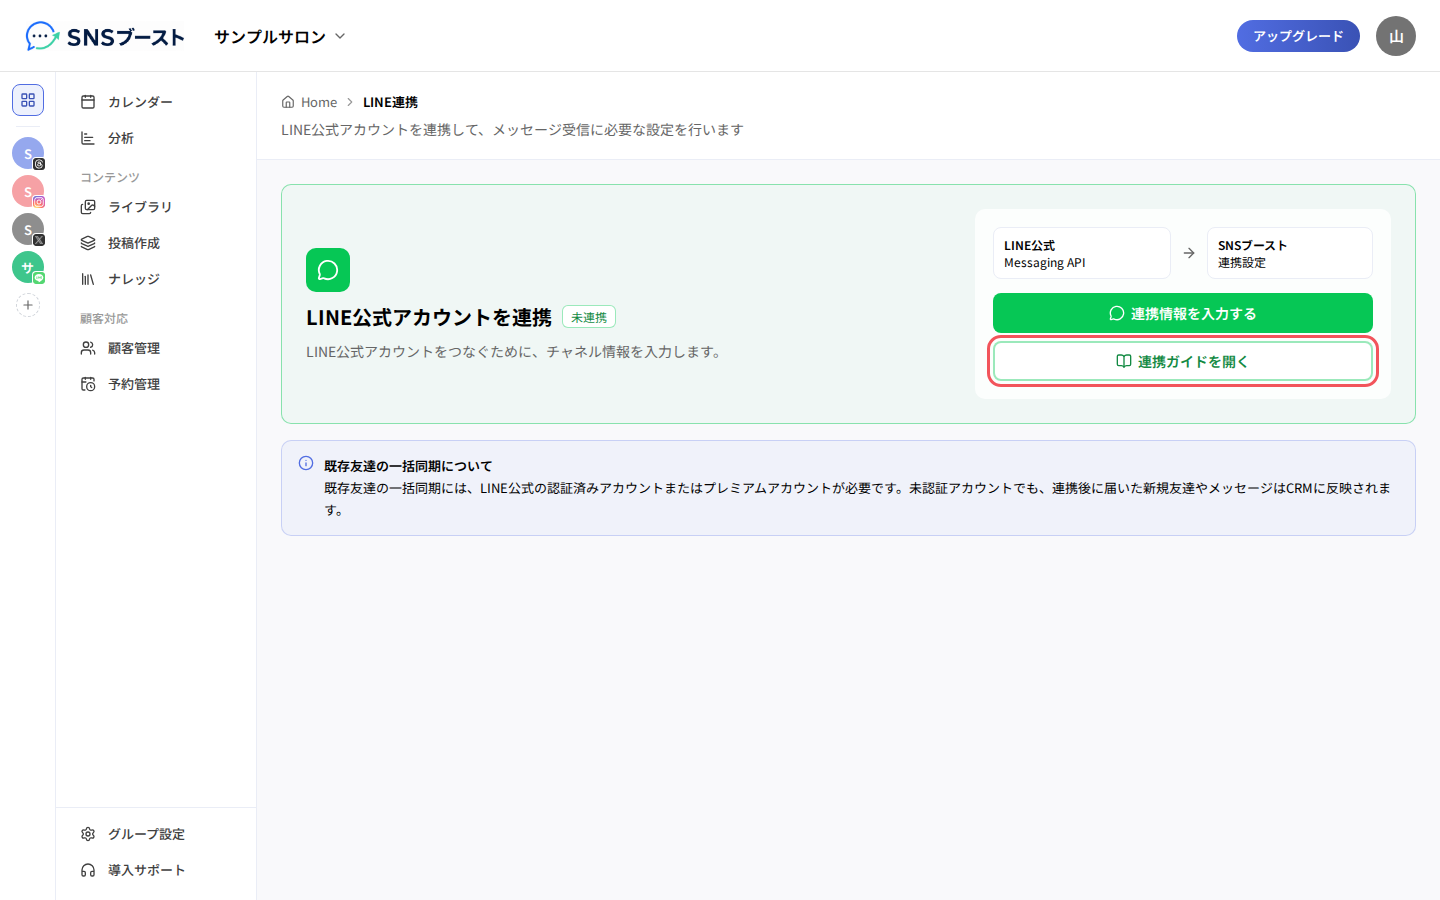Open ナレッジ in the sidebar

pyautogui.click(x=156, y=279)
